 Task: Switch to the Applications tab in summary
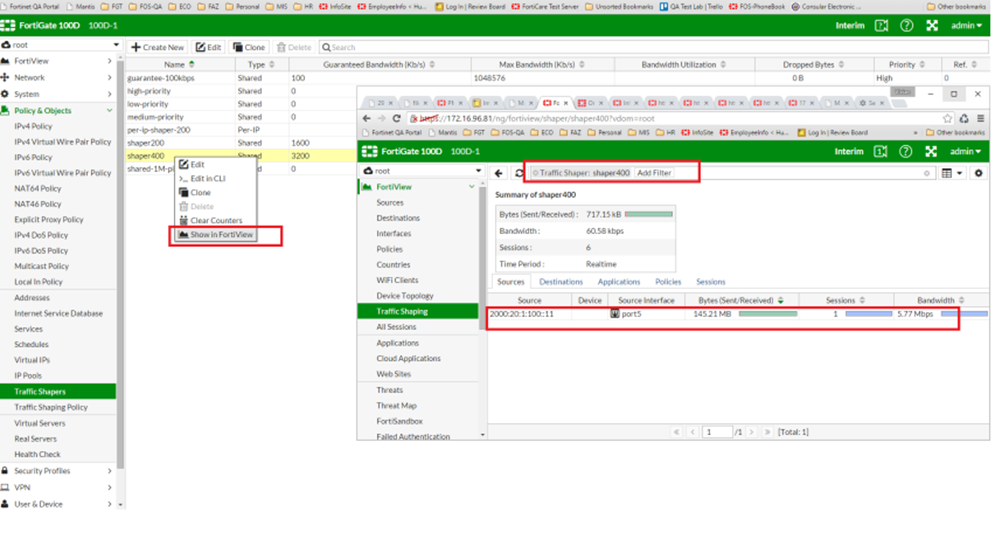[x=619, y=282]
